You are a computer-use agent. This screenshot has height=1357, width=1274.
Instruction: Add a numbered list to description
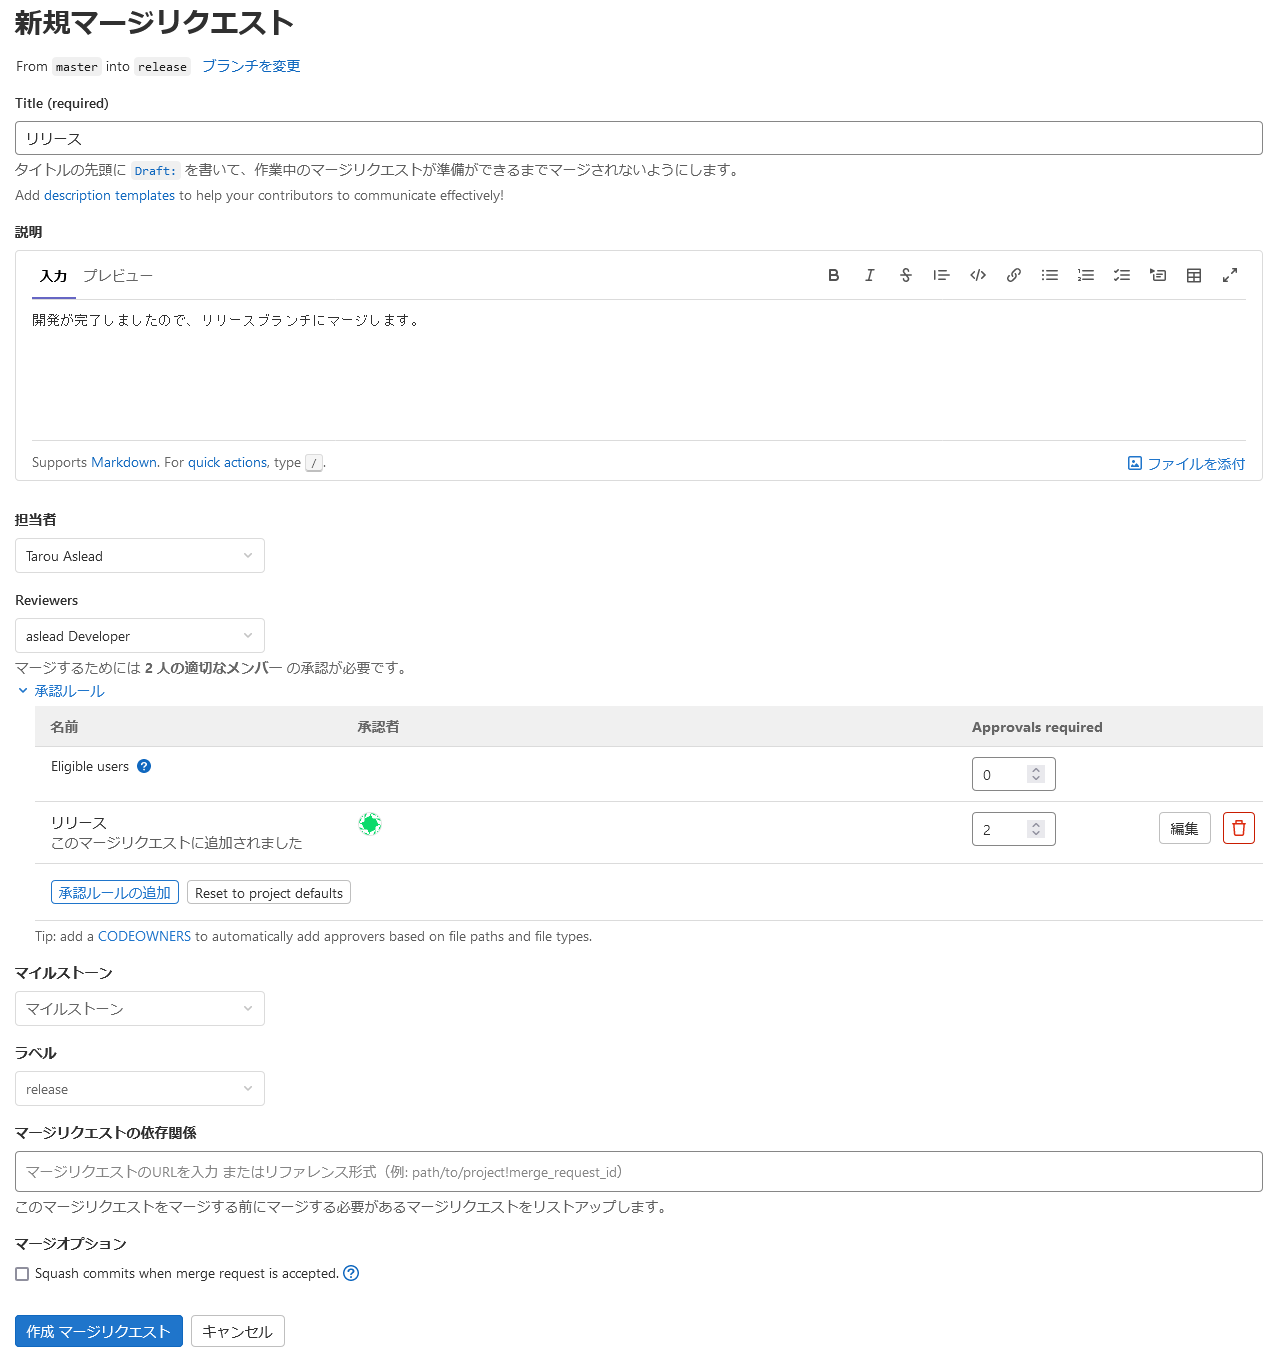[x=1086, y=275]
